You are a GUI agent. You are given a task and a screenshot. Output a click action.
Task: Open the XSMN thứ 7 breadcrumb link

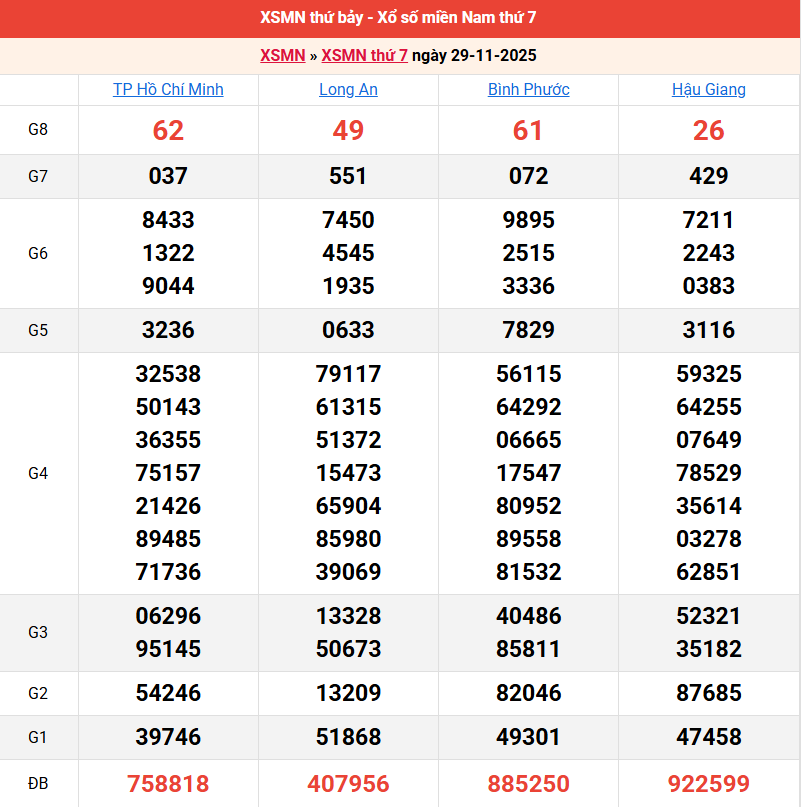364,56
